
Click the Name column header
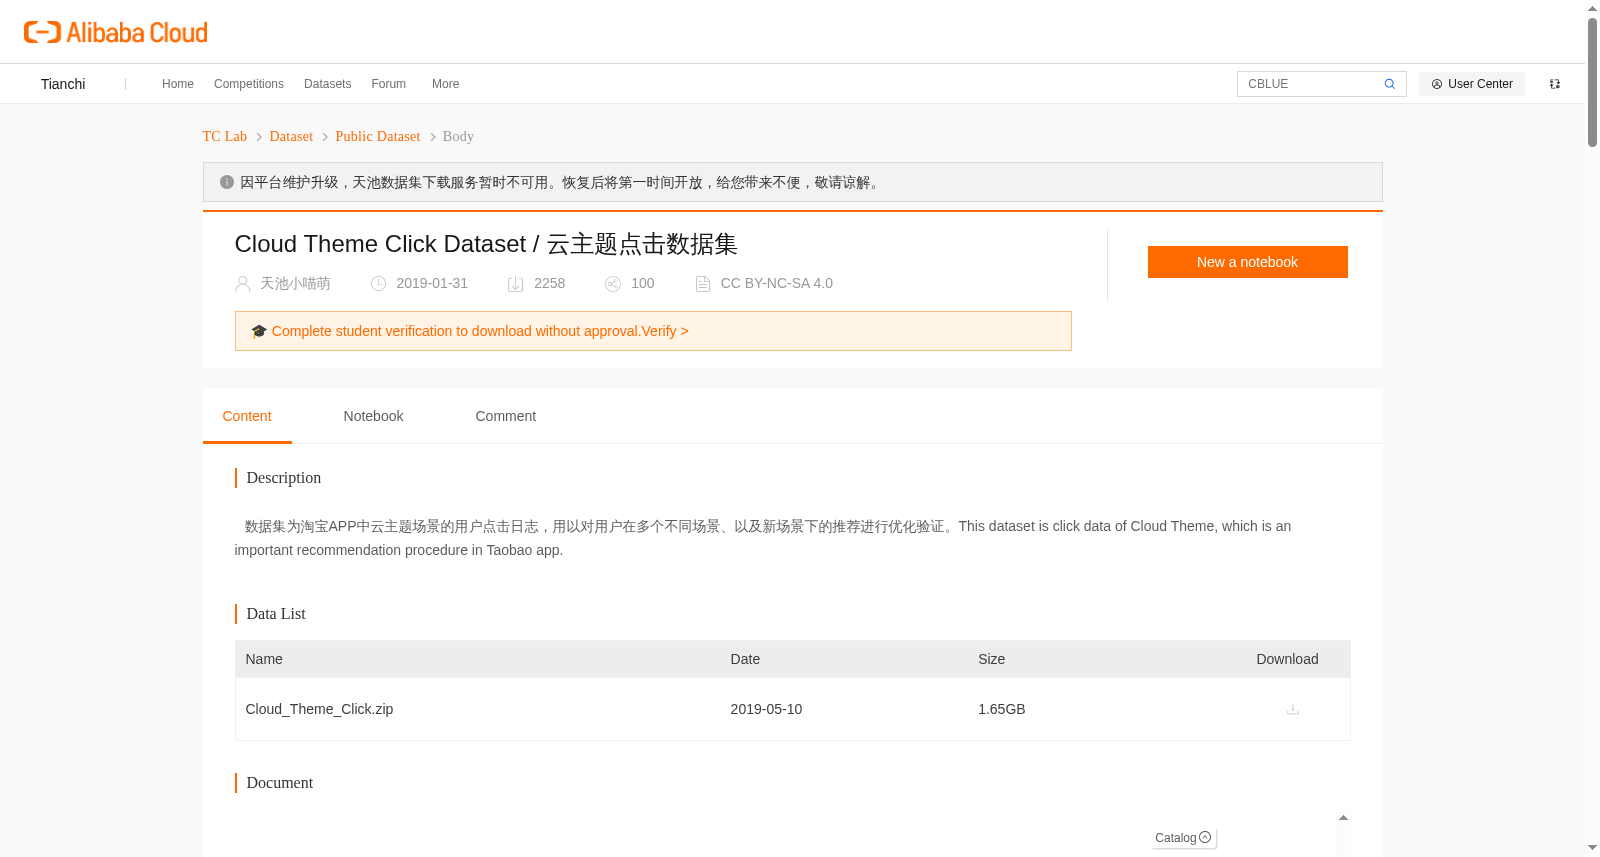click(x=264, y=659)
